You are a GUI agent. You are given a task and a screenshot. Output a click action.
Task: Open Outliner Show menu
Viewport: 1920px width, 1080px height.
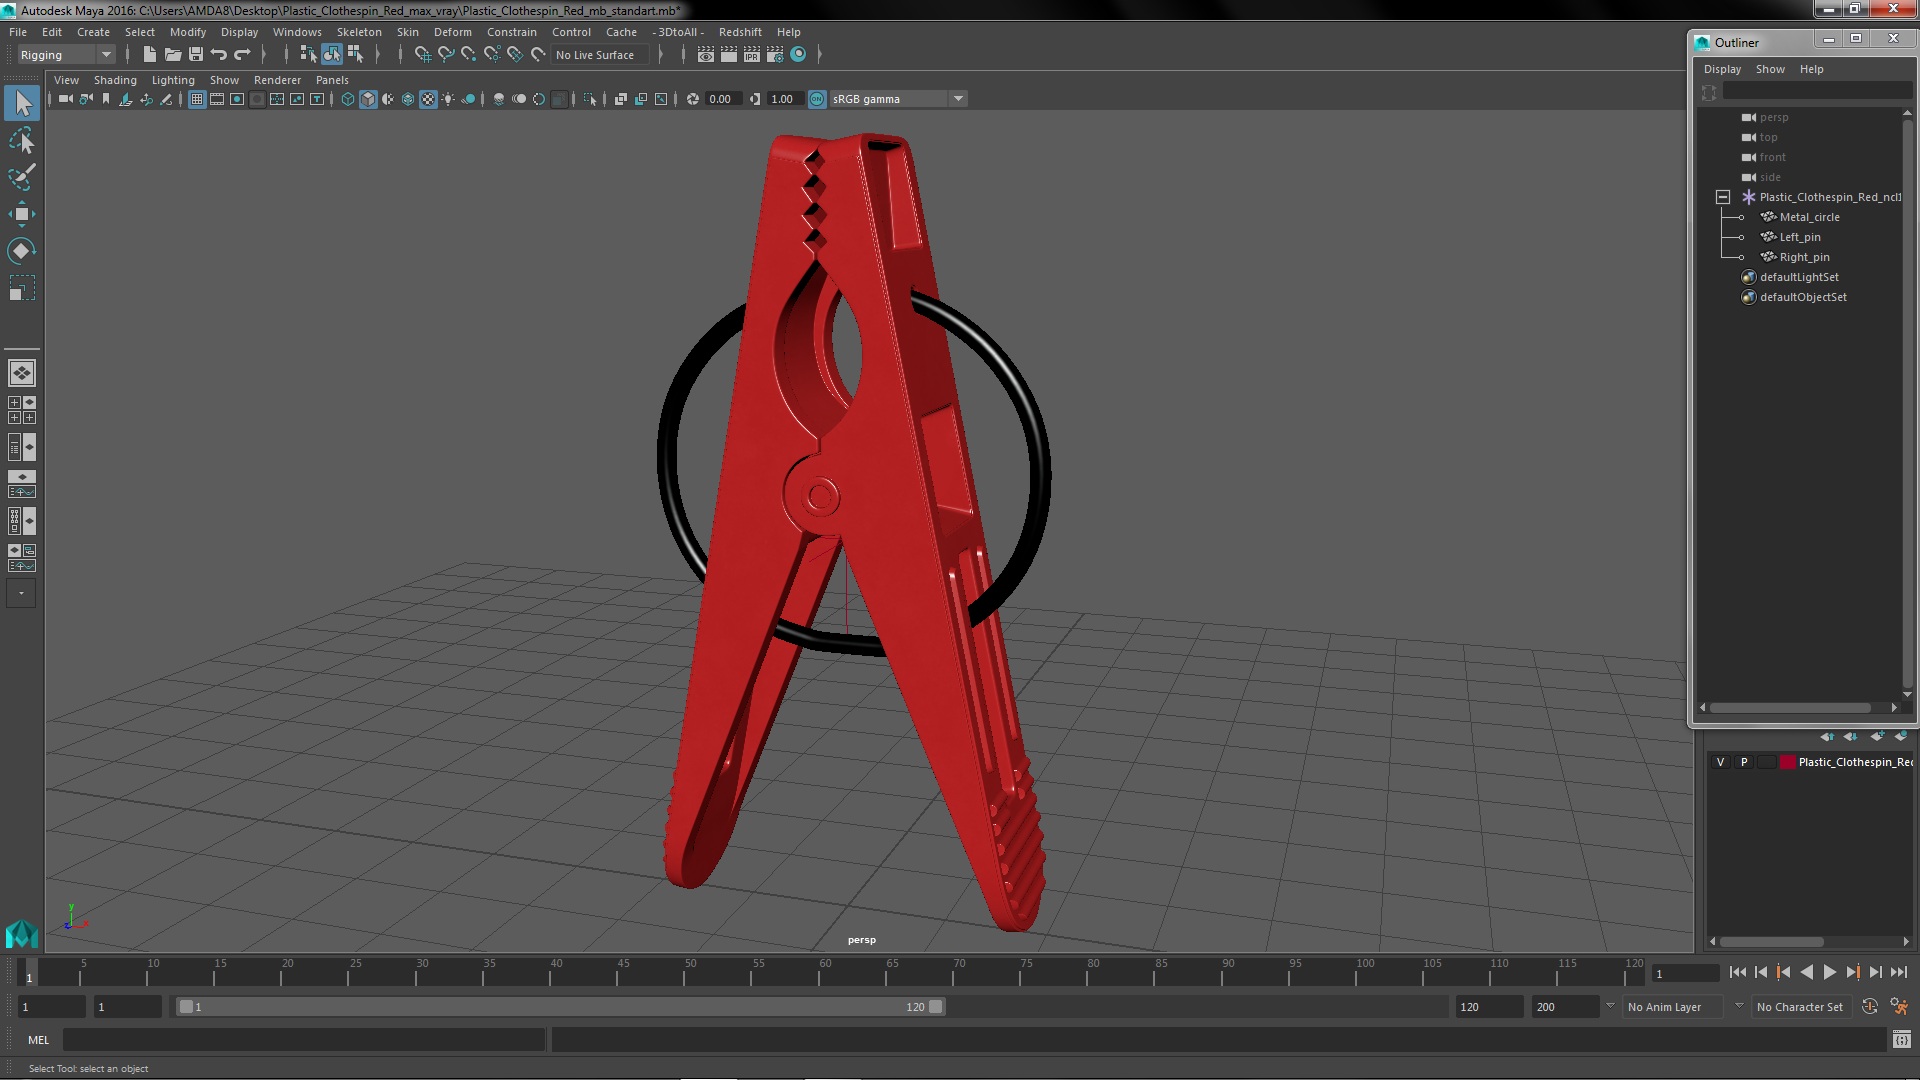click(x=1770, y=69)
